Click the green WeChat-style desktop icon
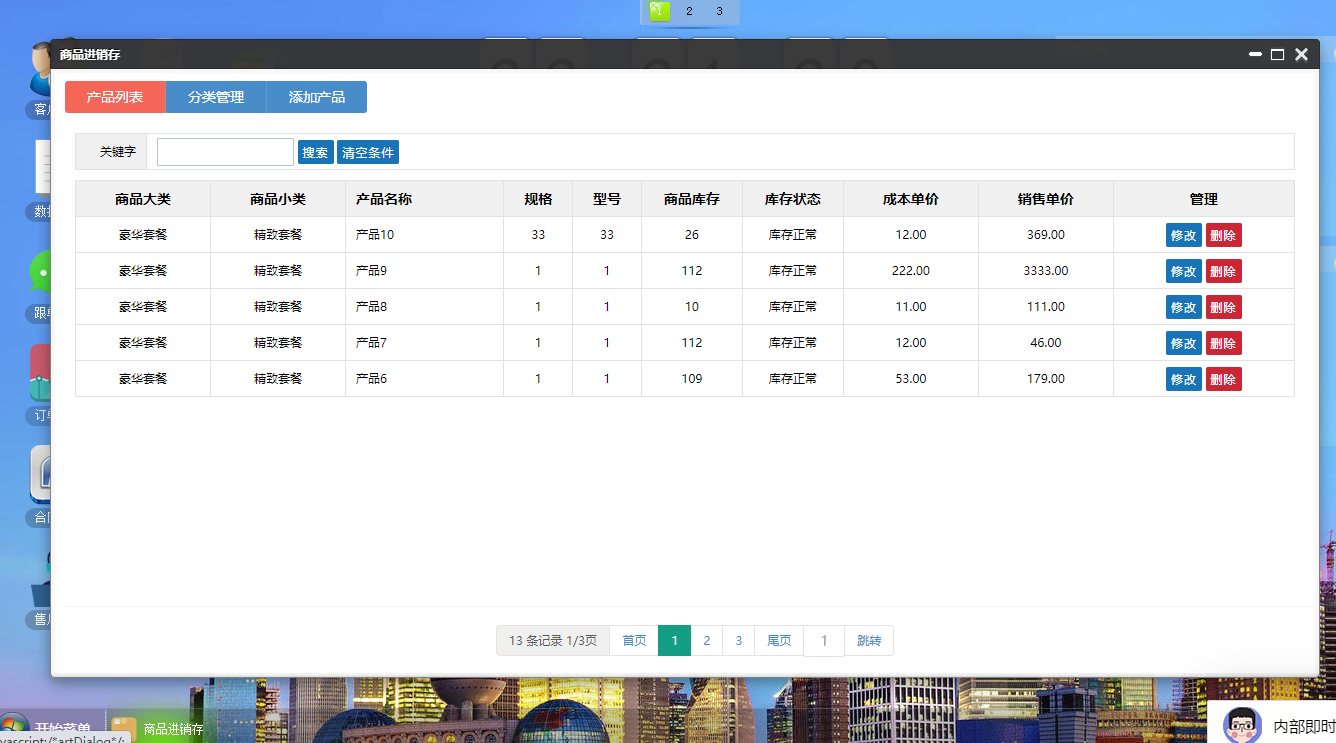The width and height of the screenshot is (1336, 743). pos(39,272)
